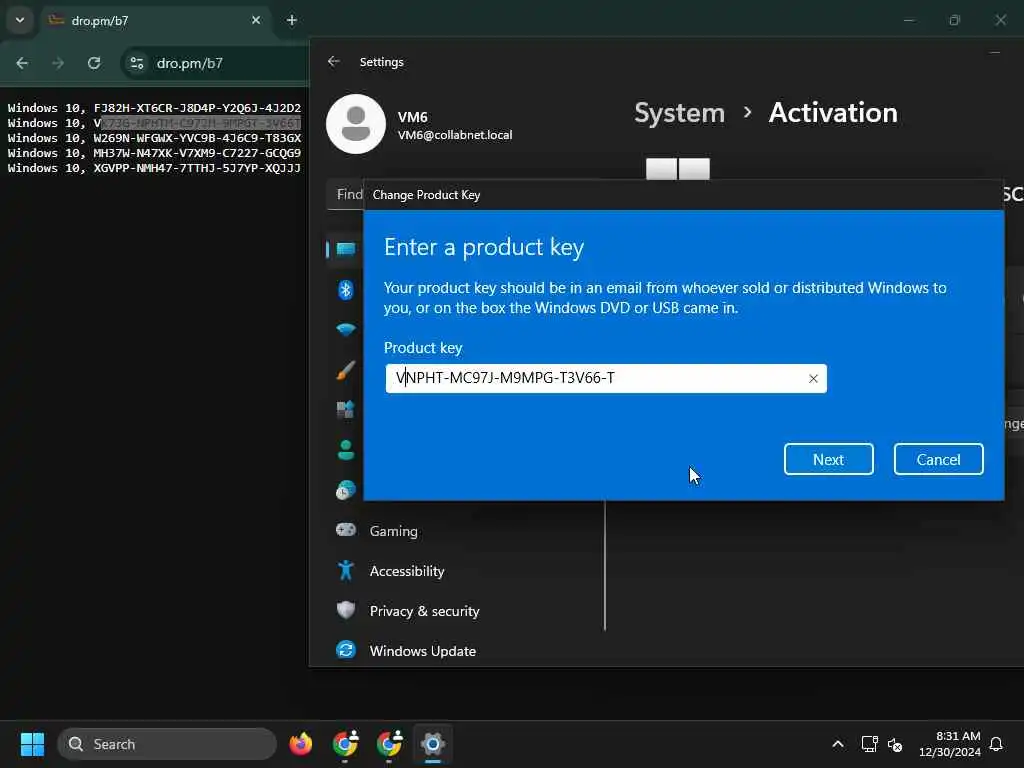
Task: Click the dro.pm/b7 address bar URL
Action: click(x=190, y=63)
